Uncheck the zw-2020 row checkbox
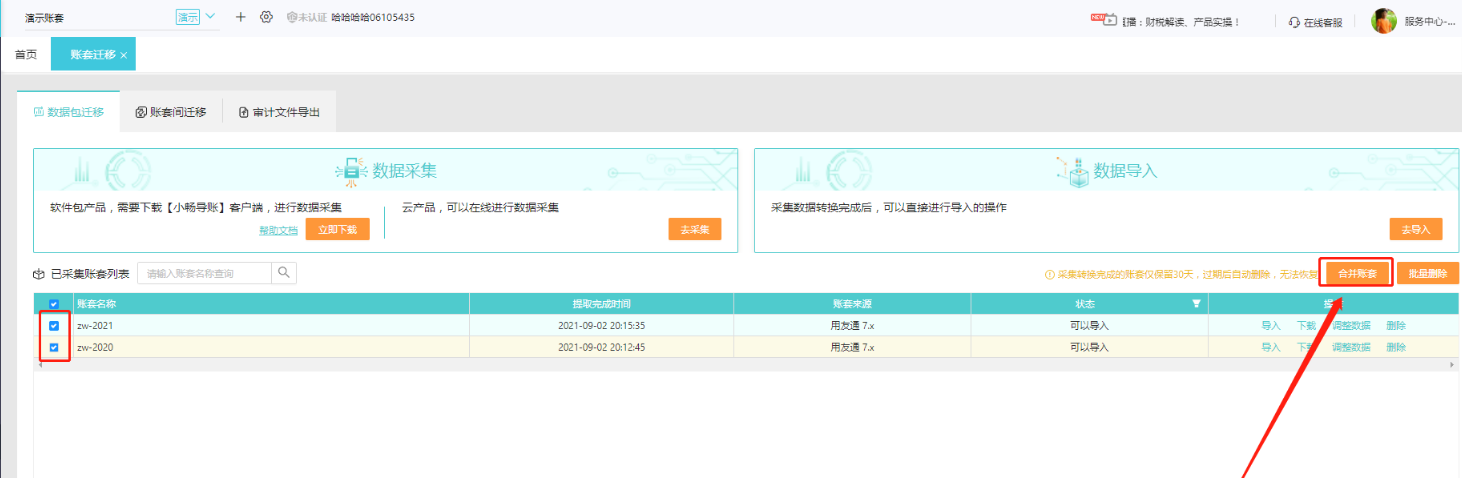This screenshot has height=478, width=1462. [54, 348]
